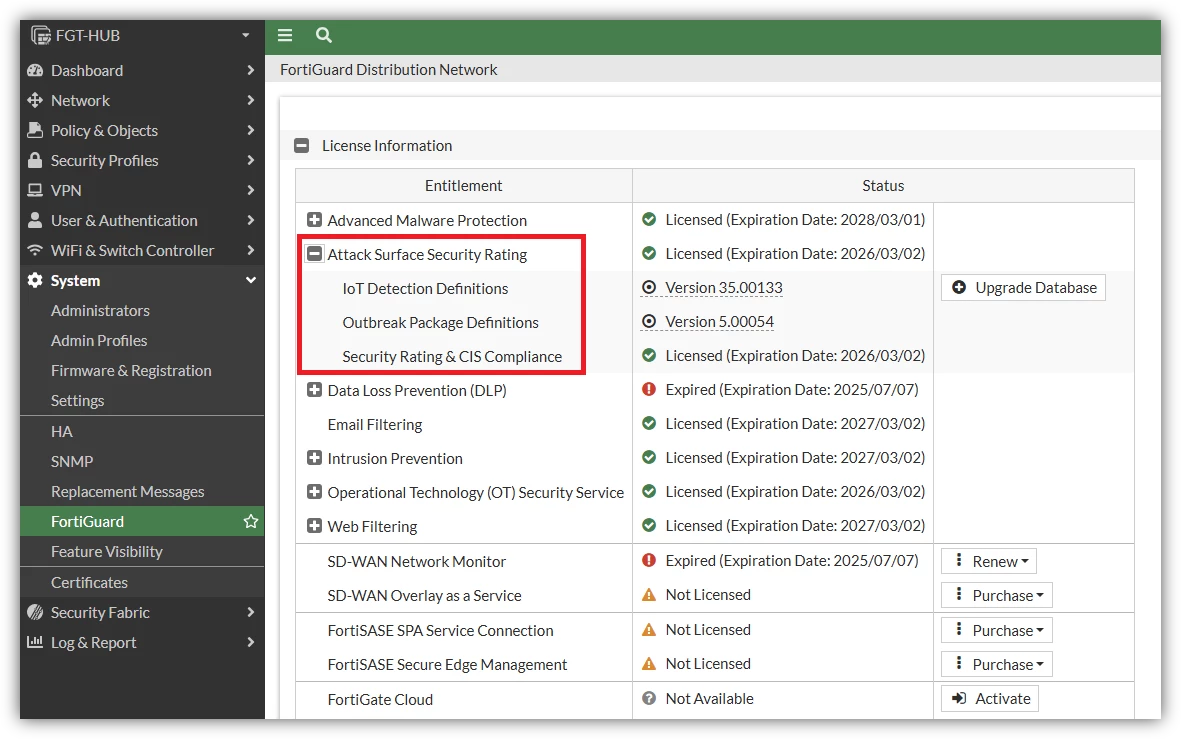Image resolution: width=1181 pixels, height=739 pixels.
Task: Click the VPN laptop icon
Action: pyautogui.click(x=35, y=190)
